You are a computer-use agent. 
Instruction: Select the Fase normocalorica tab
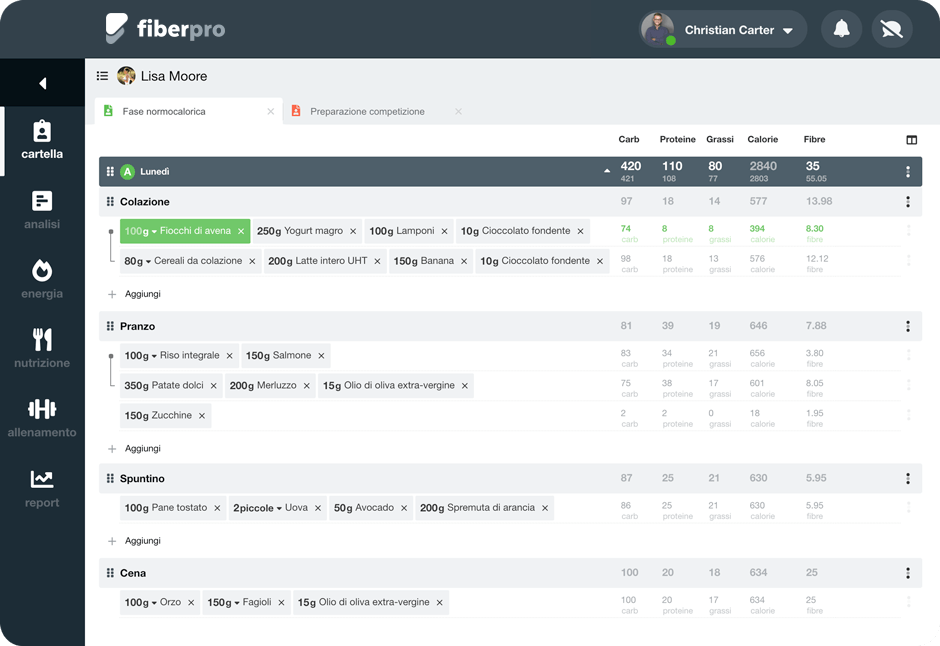click(x=164, y=112)
